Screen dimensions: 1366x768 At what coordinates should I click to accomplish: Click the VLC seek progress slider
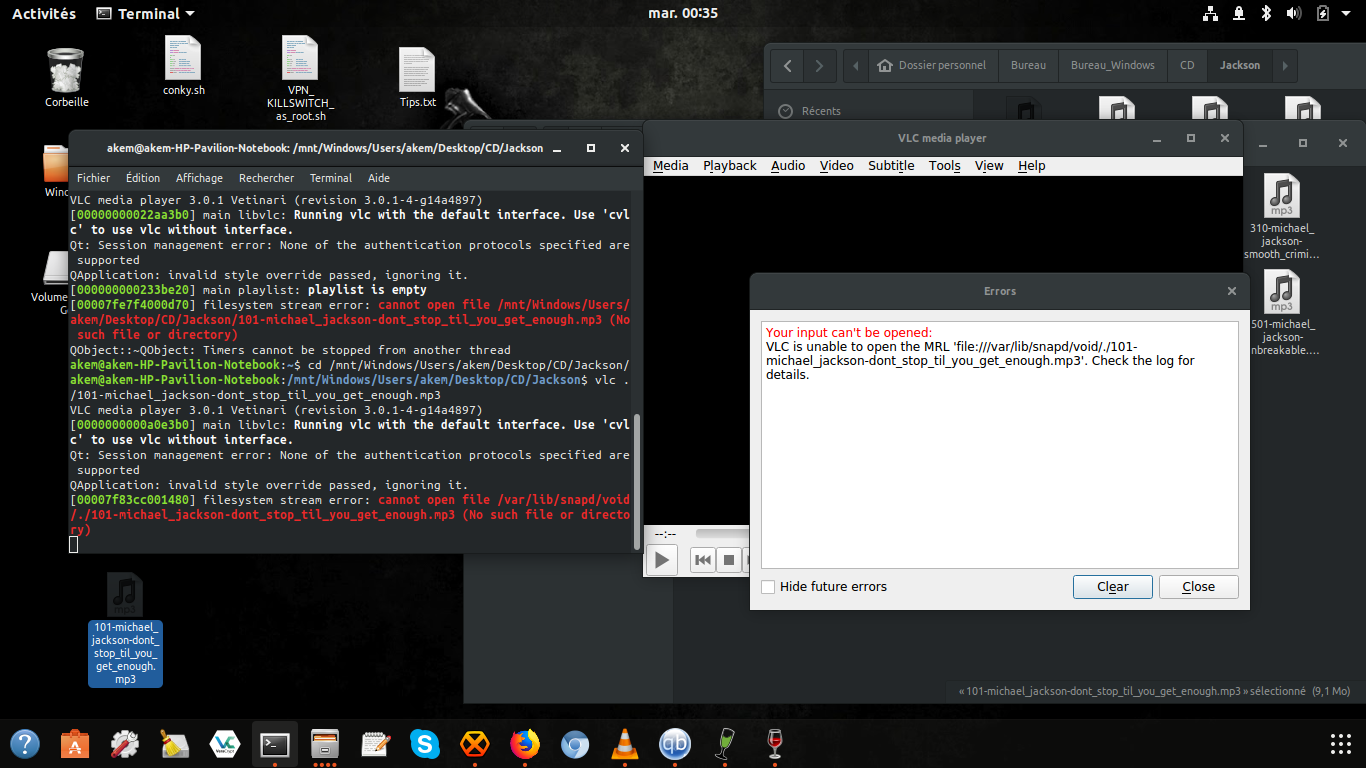click(x=722, y=534)
